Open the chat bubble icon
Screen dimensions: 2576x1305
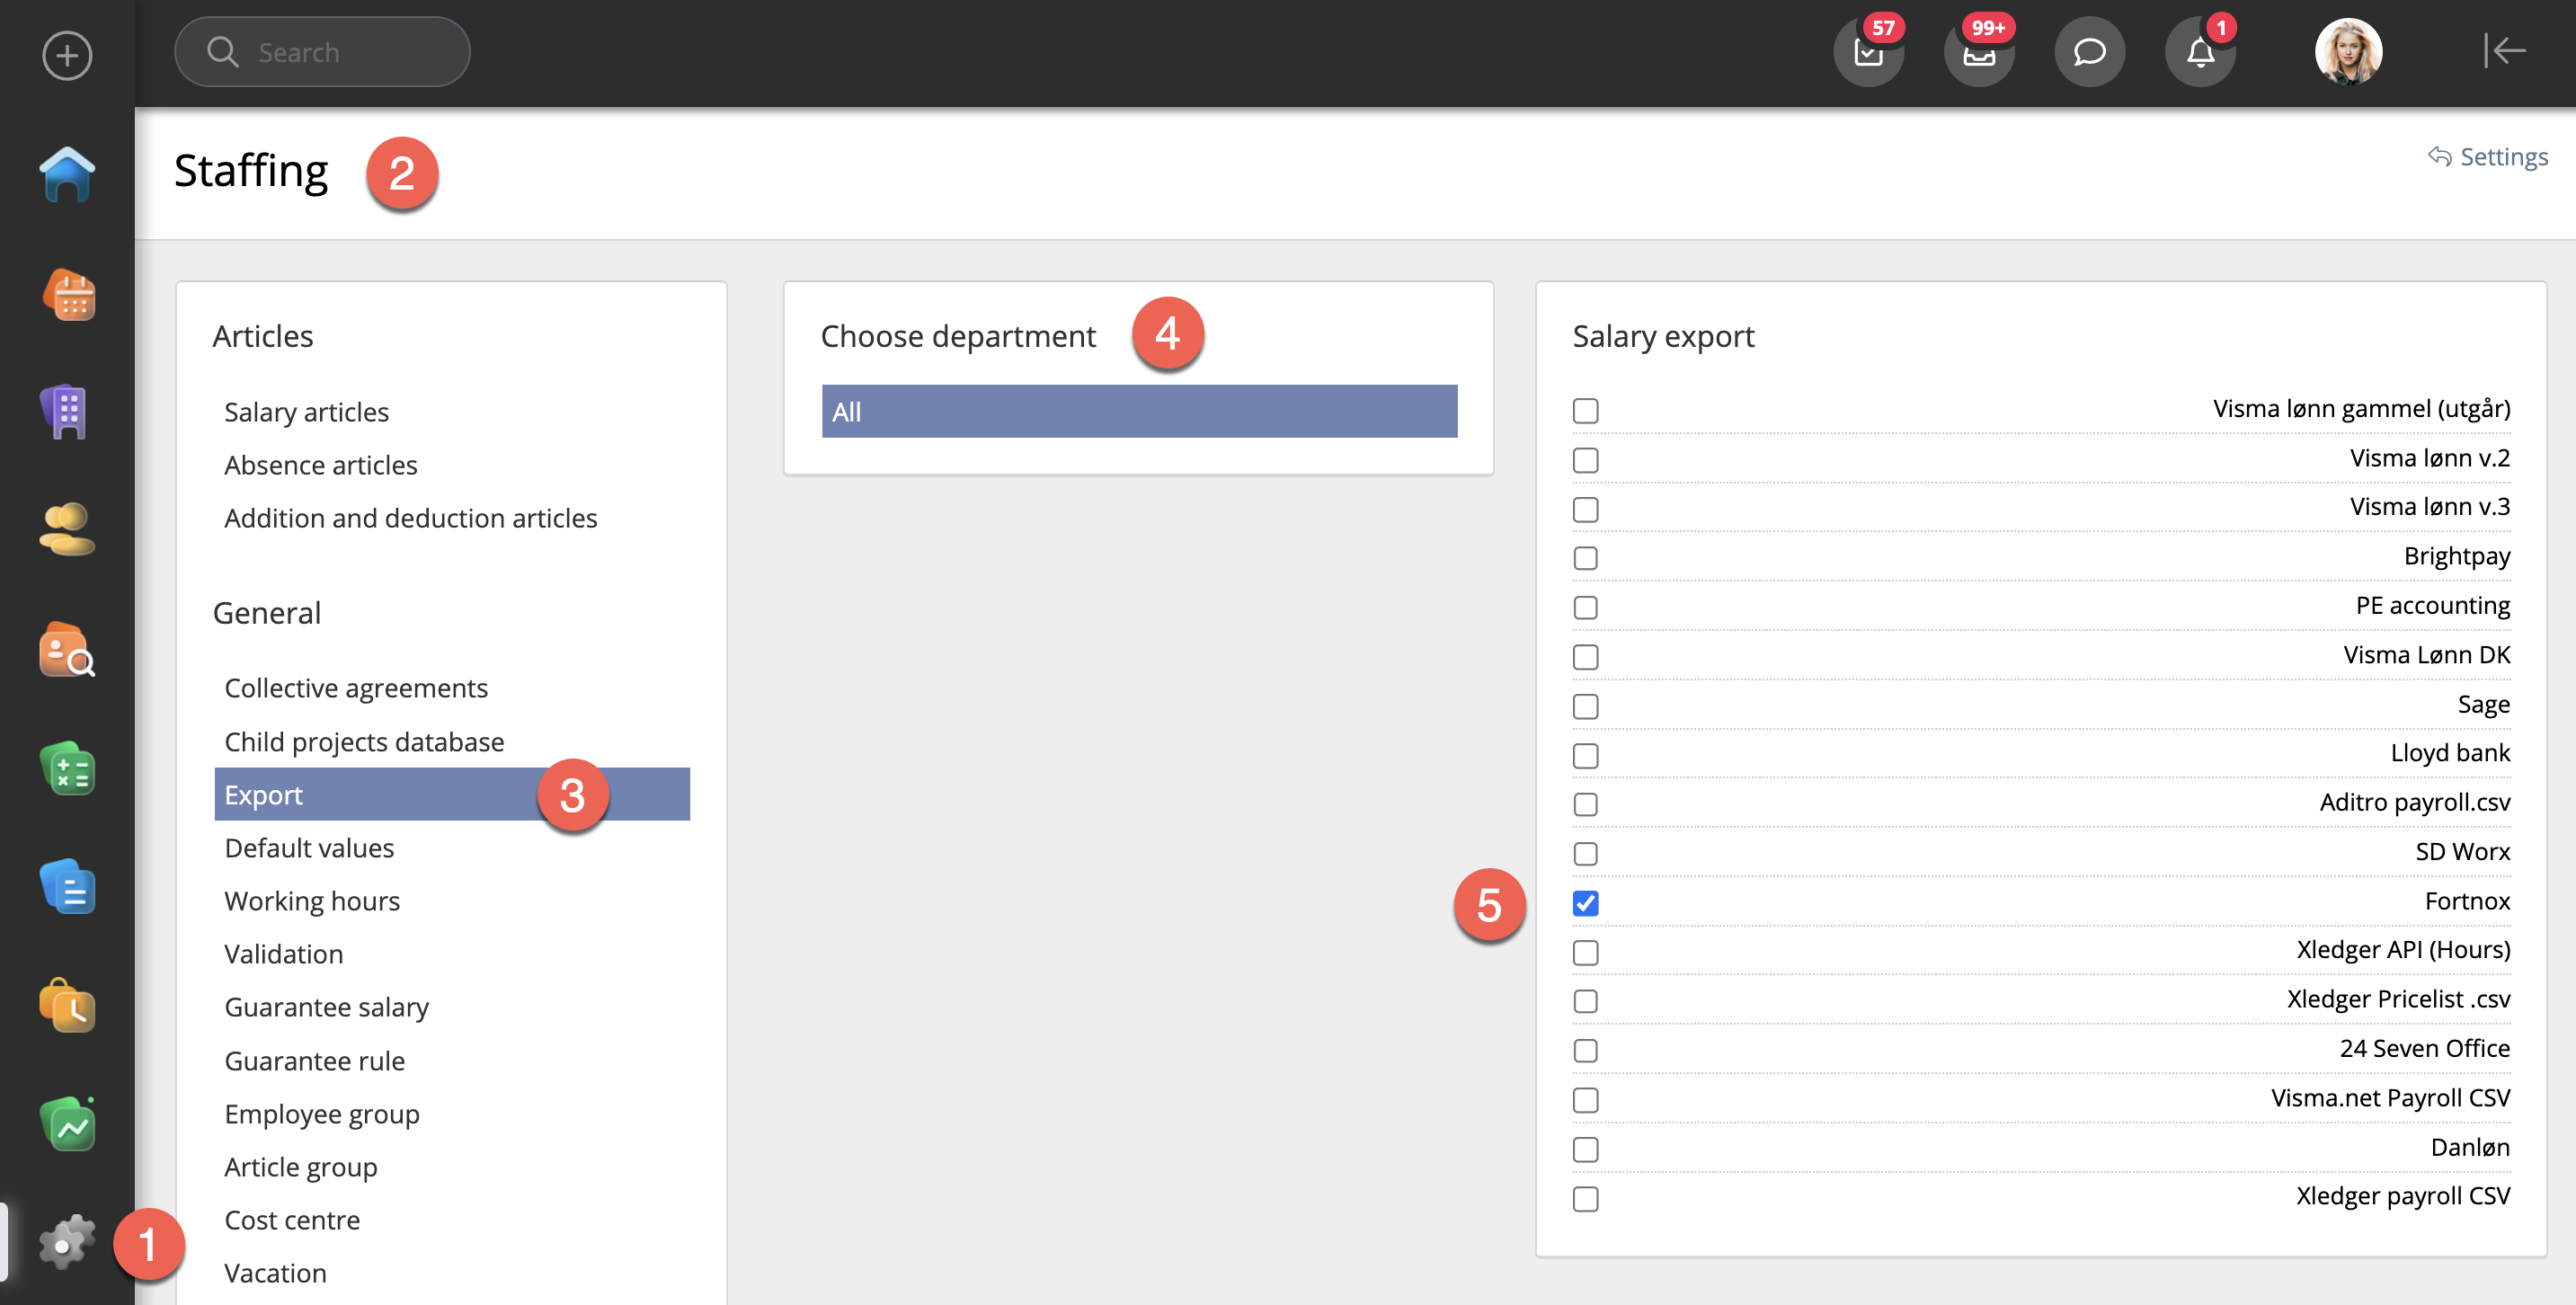pos(2089,51)
